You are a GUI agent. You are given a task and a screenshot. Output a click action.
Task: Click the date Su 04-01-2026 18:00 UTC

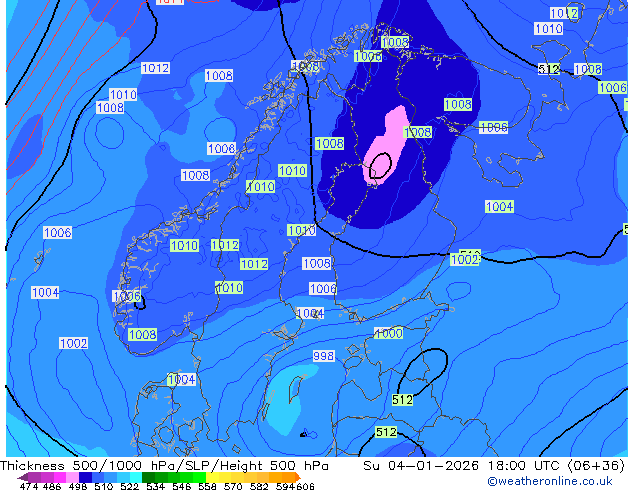pos(463,465)
